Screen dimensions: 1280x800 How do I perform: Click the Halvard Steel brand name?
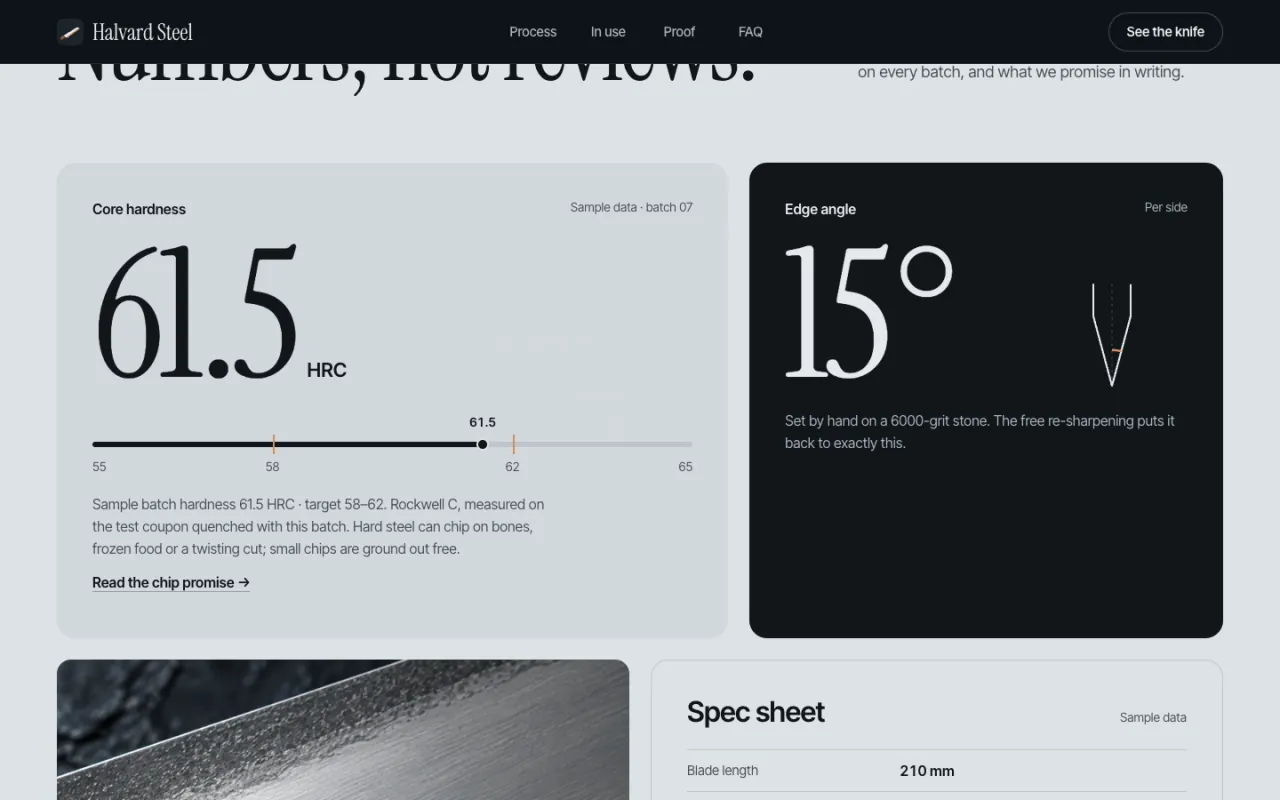click(142, 32)
